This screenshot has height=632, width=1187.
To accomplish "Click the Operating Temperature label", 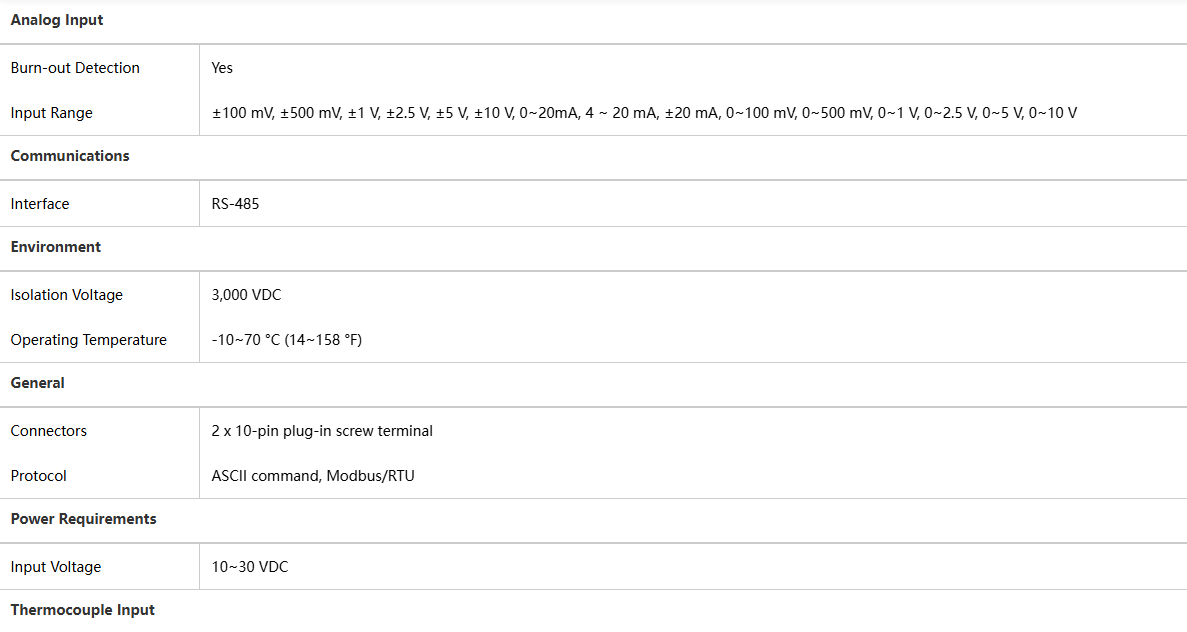I will (89, 340).
